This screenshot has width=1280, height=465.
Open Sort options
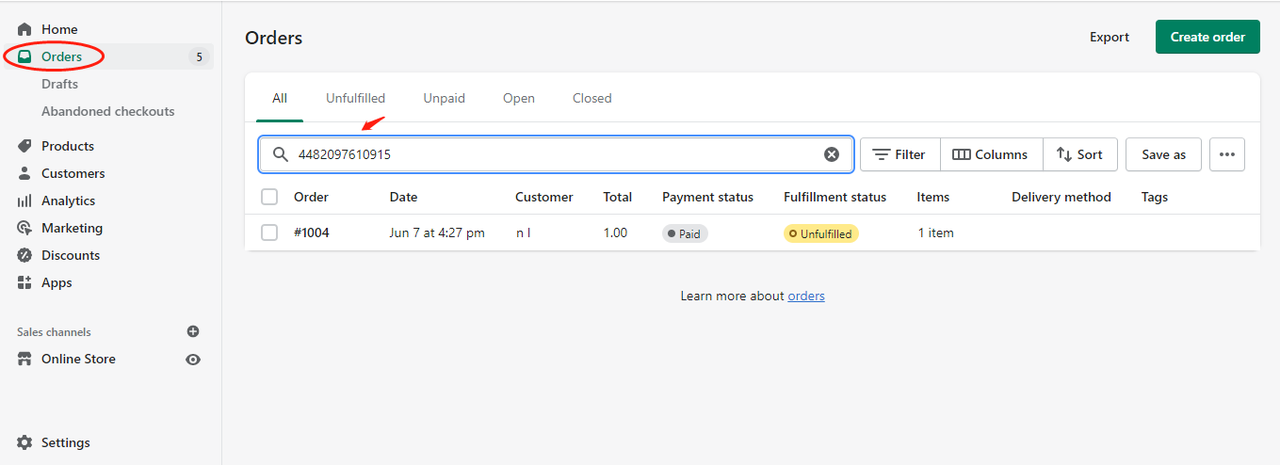[1080, 155]
